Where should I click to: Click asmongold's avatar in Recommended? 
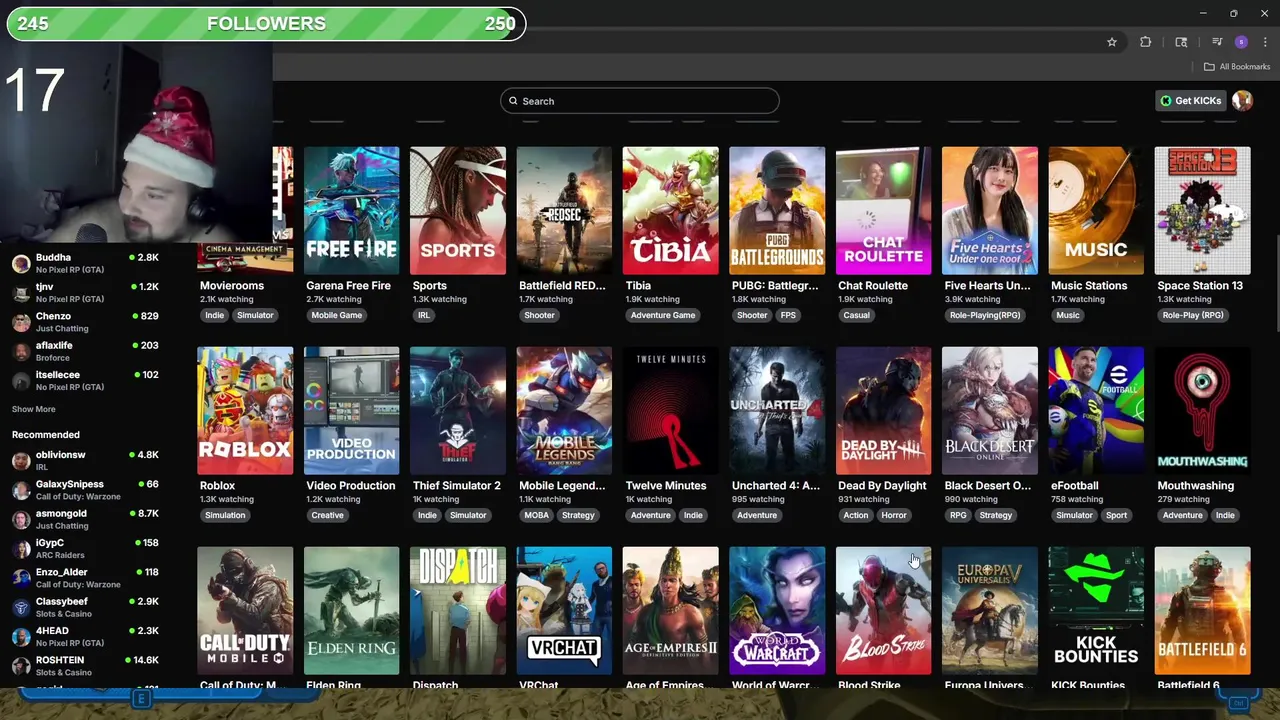[21, 520]
